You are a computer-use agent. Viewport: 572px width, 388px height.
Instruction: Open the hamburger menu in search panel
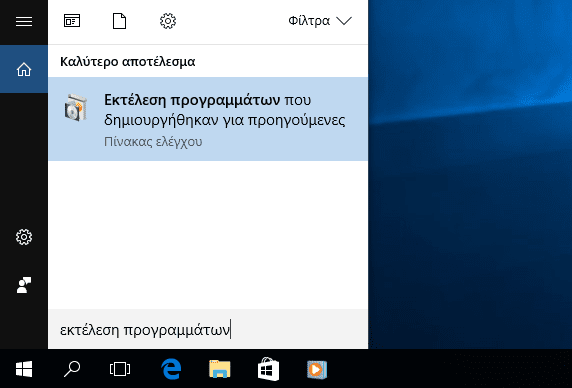[x=24, y=22]
